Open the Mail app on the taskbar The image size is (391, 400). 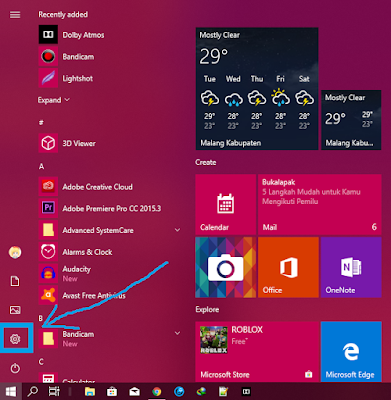pos(134,391)
